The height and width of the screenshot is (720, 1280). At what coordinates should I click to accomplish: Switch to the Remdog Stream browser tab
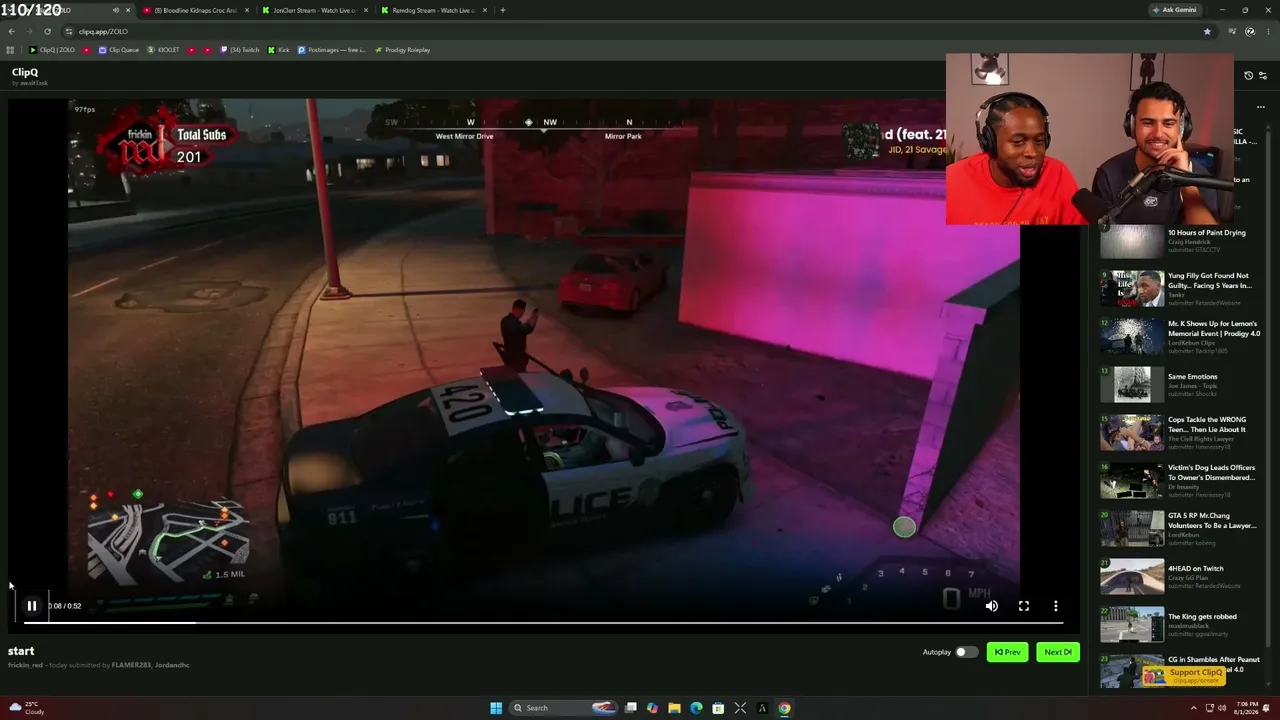tap(433, 10)
